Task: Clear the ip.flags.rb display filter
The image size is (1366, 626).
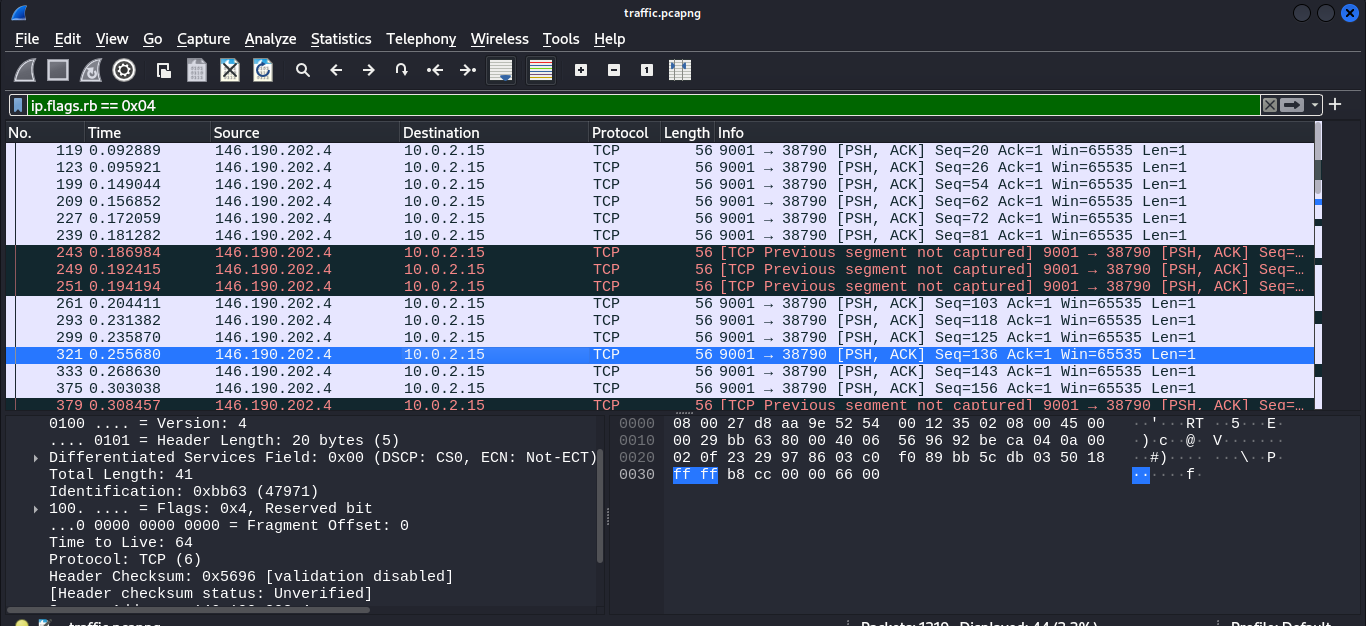Action: [x=1268, y=104]
